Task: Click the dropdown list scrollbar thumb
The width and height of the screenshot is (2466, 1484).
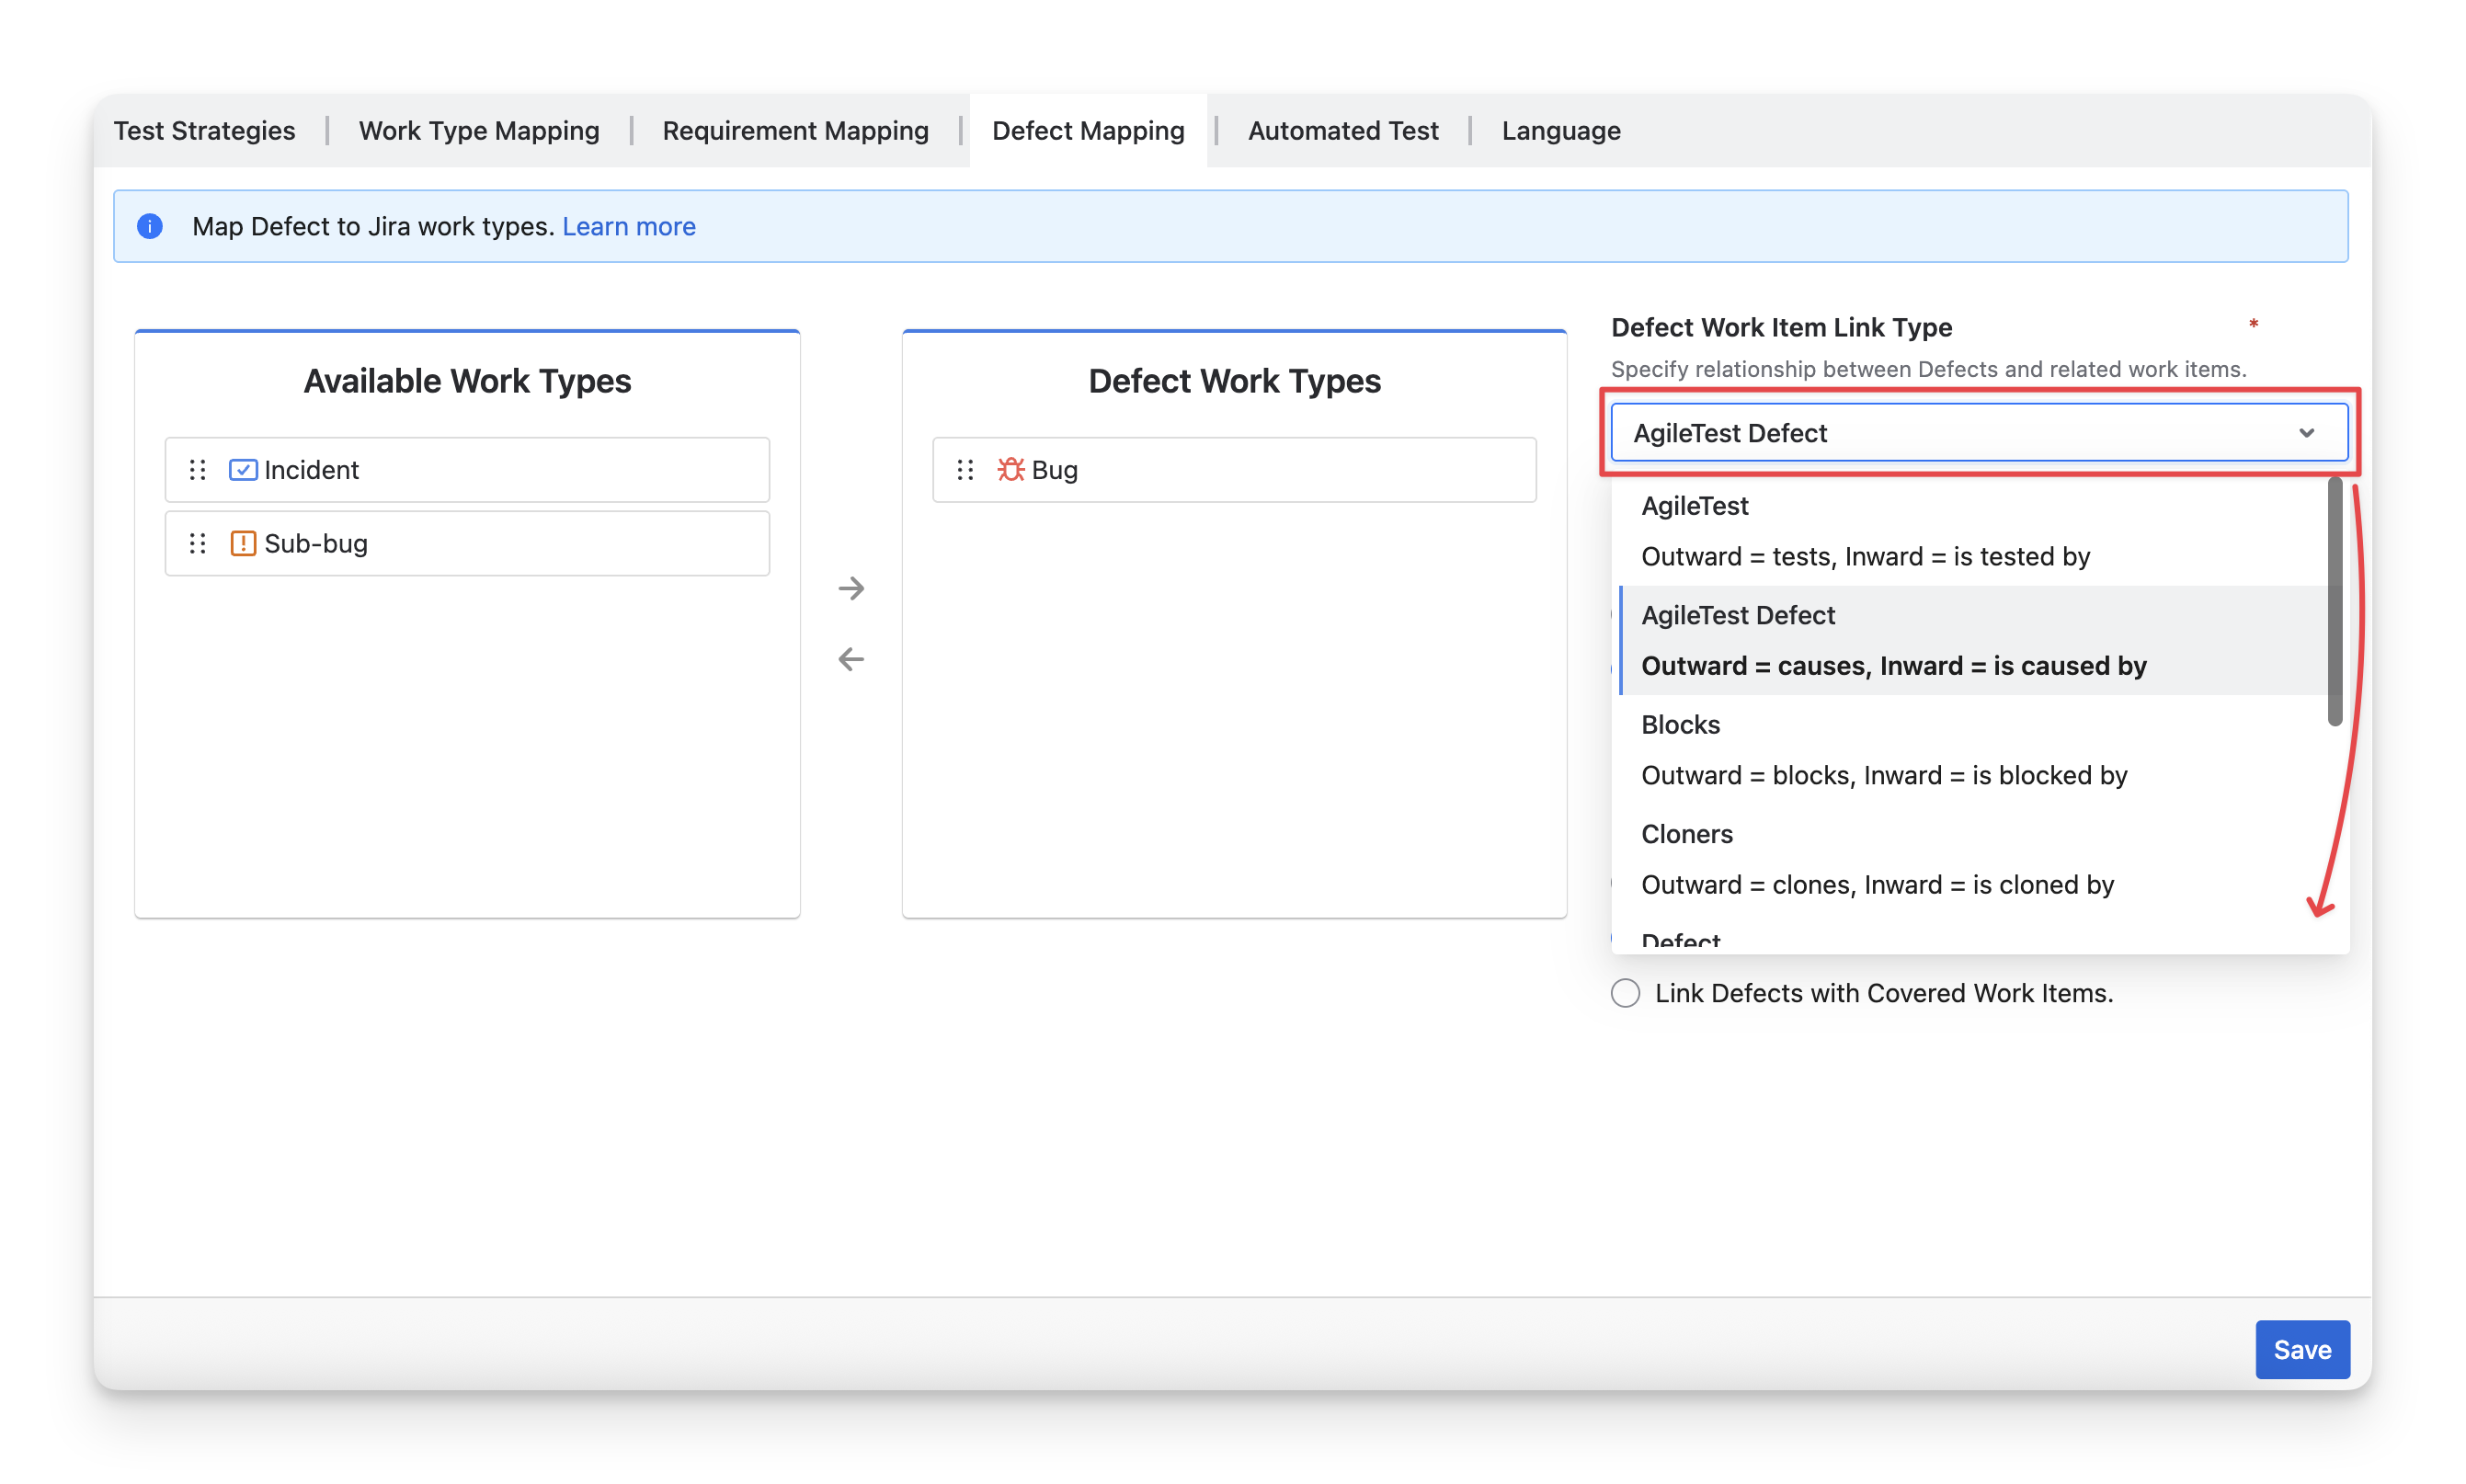Action: (2334, 600)
